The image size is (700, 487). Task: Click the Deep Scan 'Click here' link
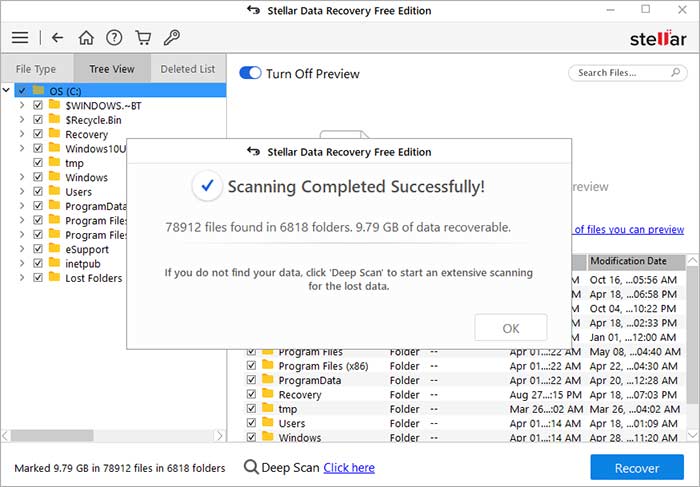point(349,467)
